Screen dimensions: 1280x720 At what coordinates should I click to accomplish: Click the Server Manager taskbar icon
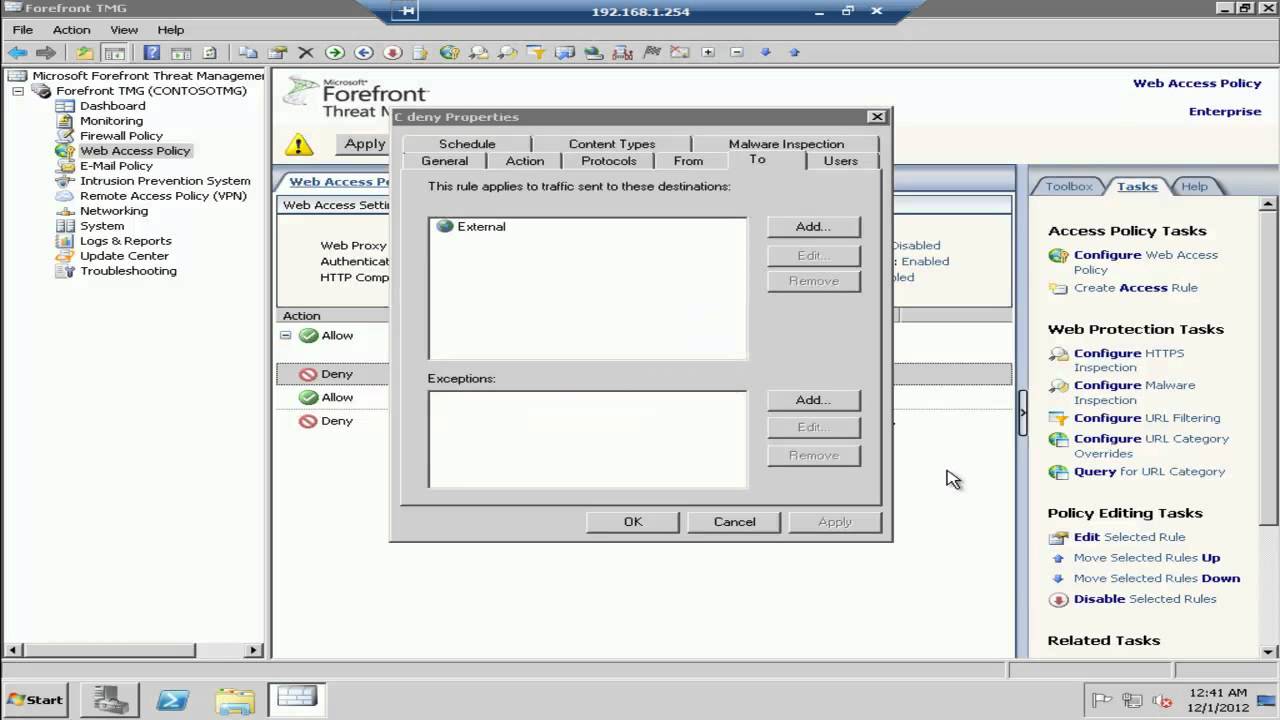[109, 700]
